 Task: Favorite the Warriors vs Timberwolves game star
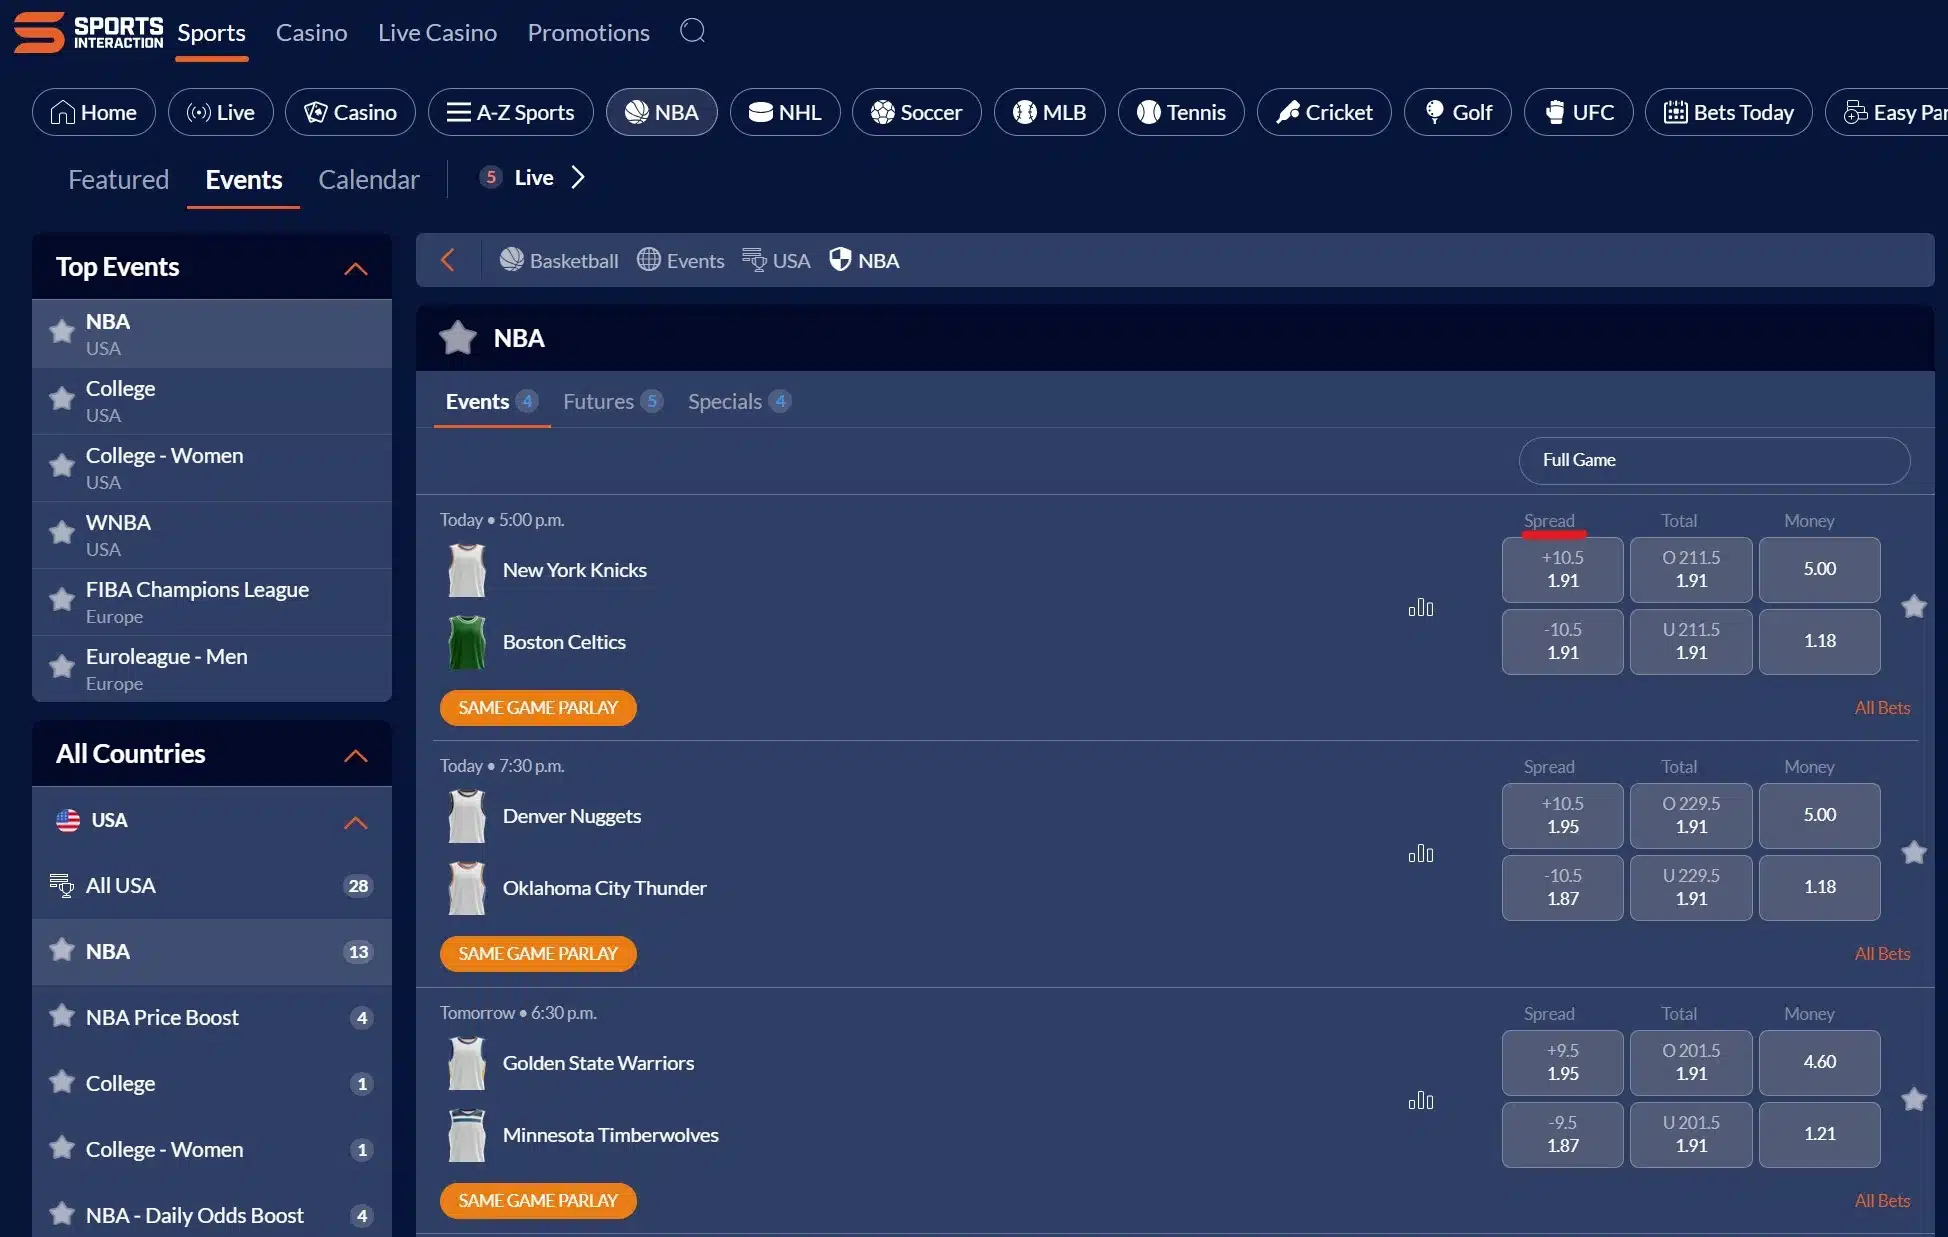pyautogui.click(x=1914, y=1099)
